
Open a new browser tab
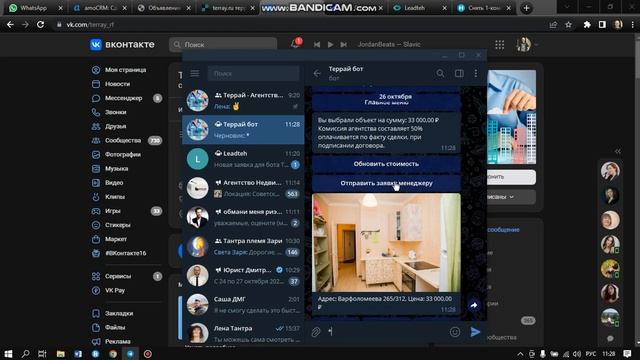click(x=527, y=8)
